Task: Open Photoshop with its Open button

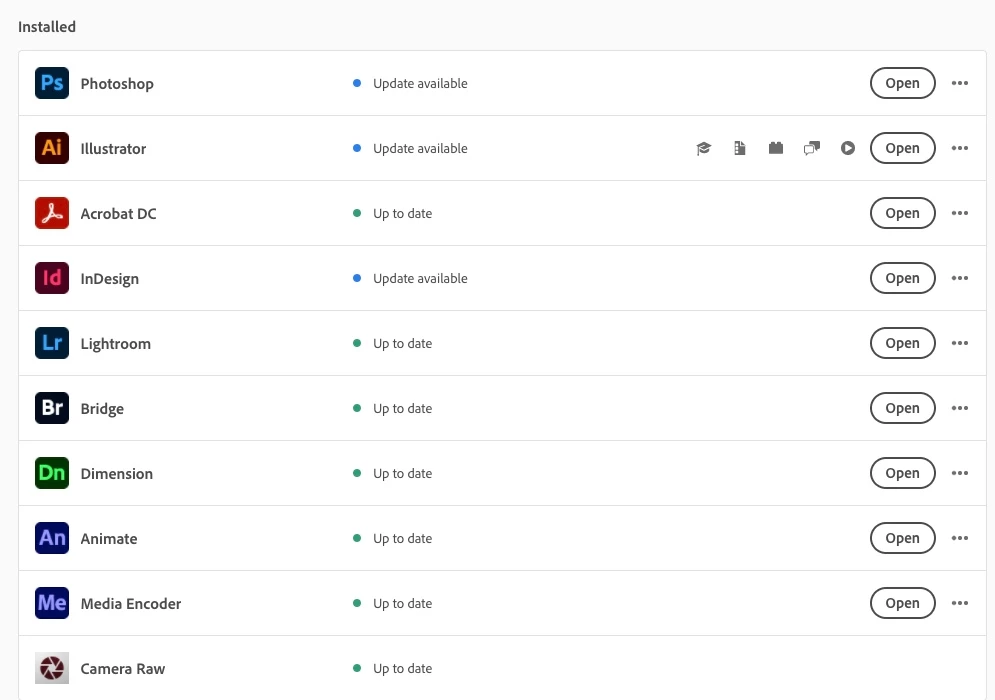Action: [902, 83]
